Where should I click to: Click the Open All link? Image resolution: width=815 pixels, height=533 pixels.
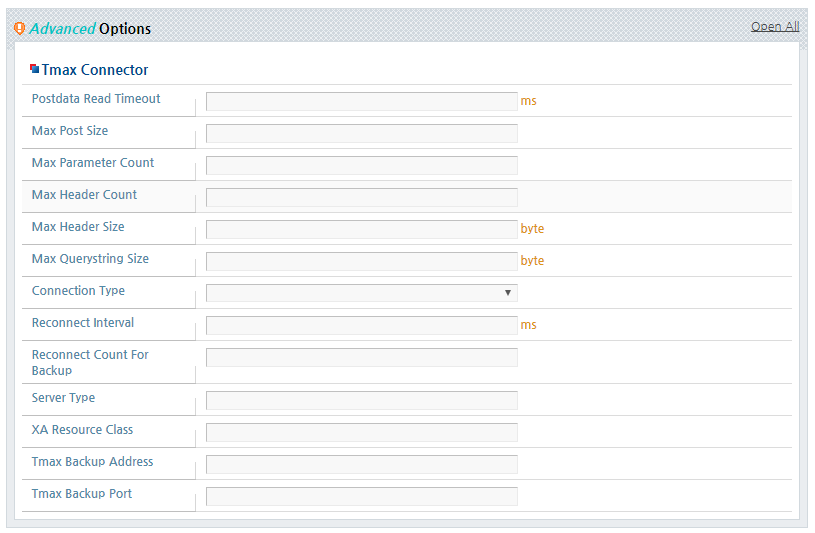pyautogui.click(x=774, y=27)
